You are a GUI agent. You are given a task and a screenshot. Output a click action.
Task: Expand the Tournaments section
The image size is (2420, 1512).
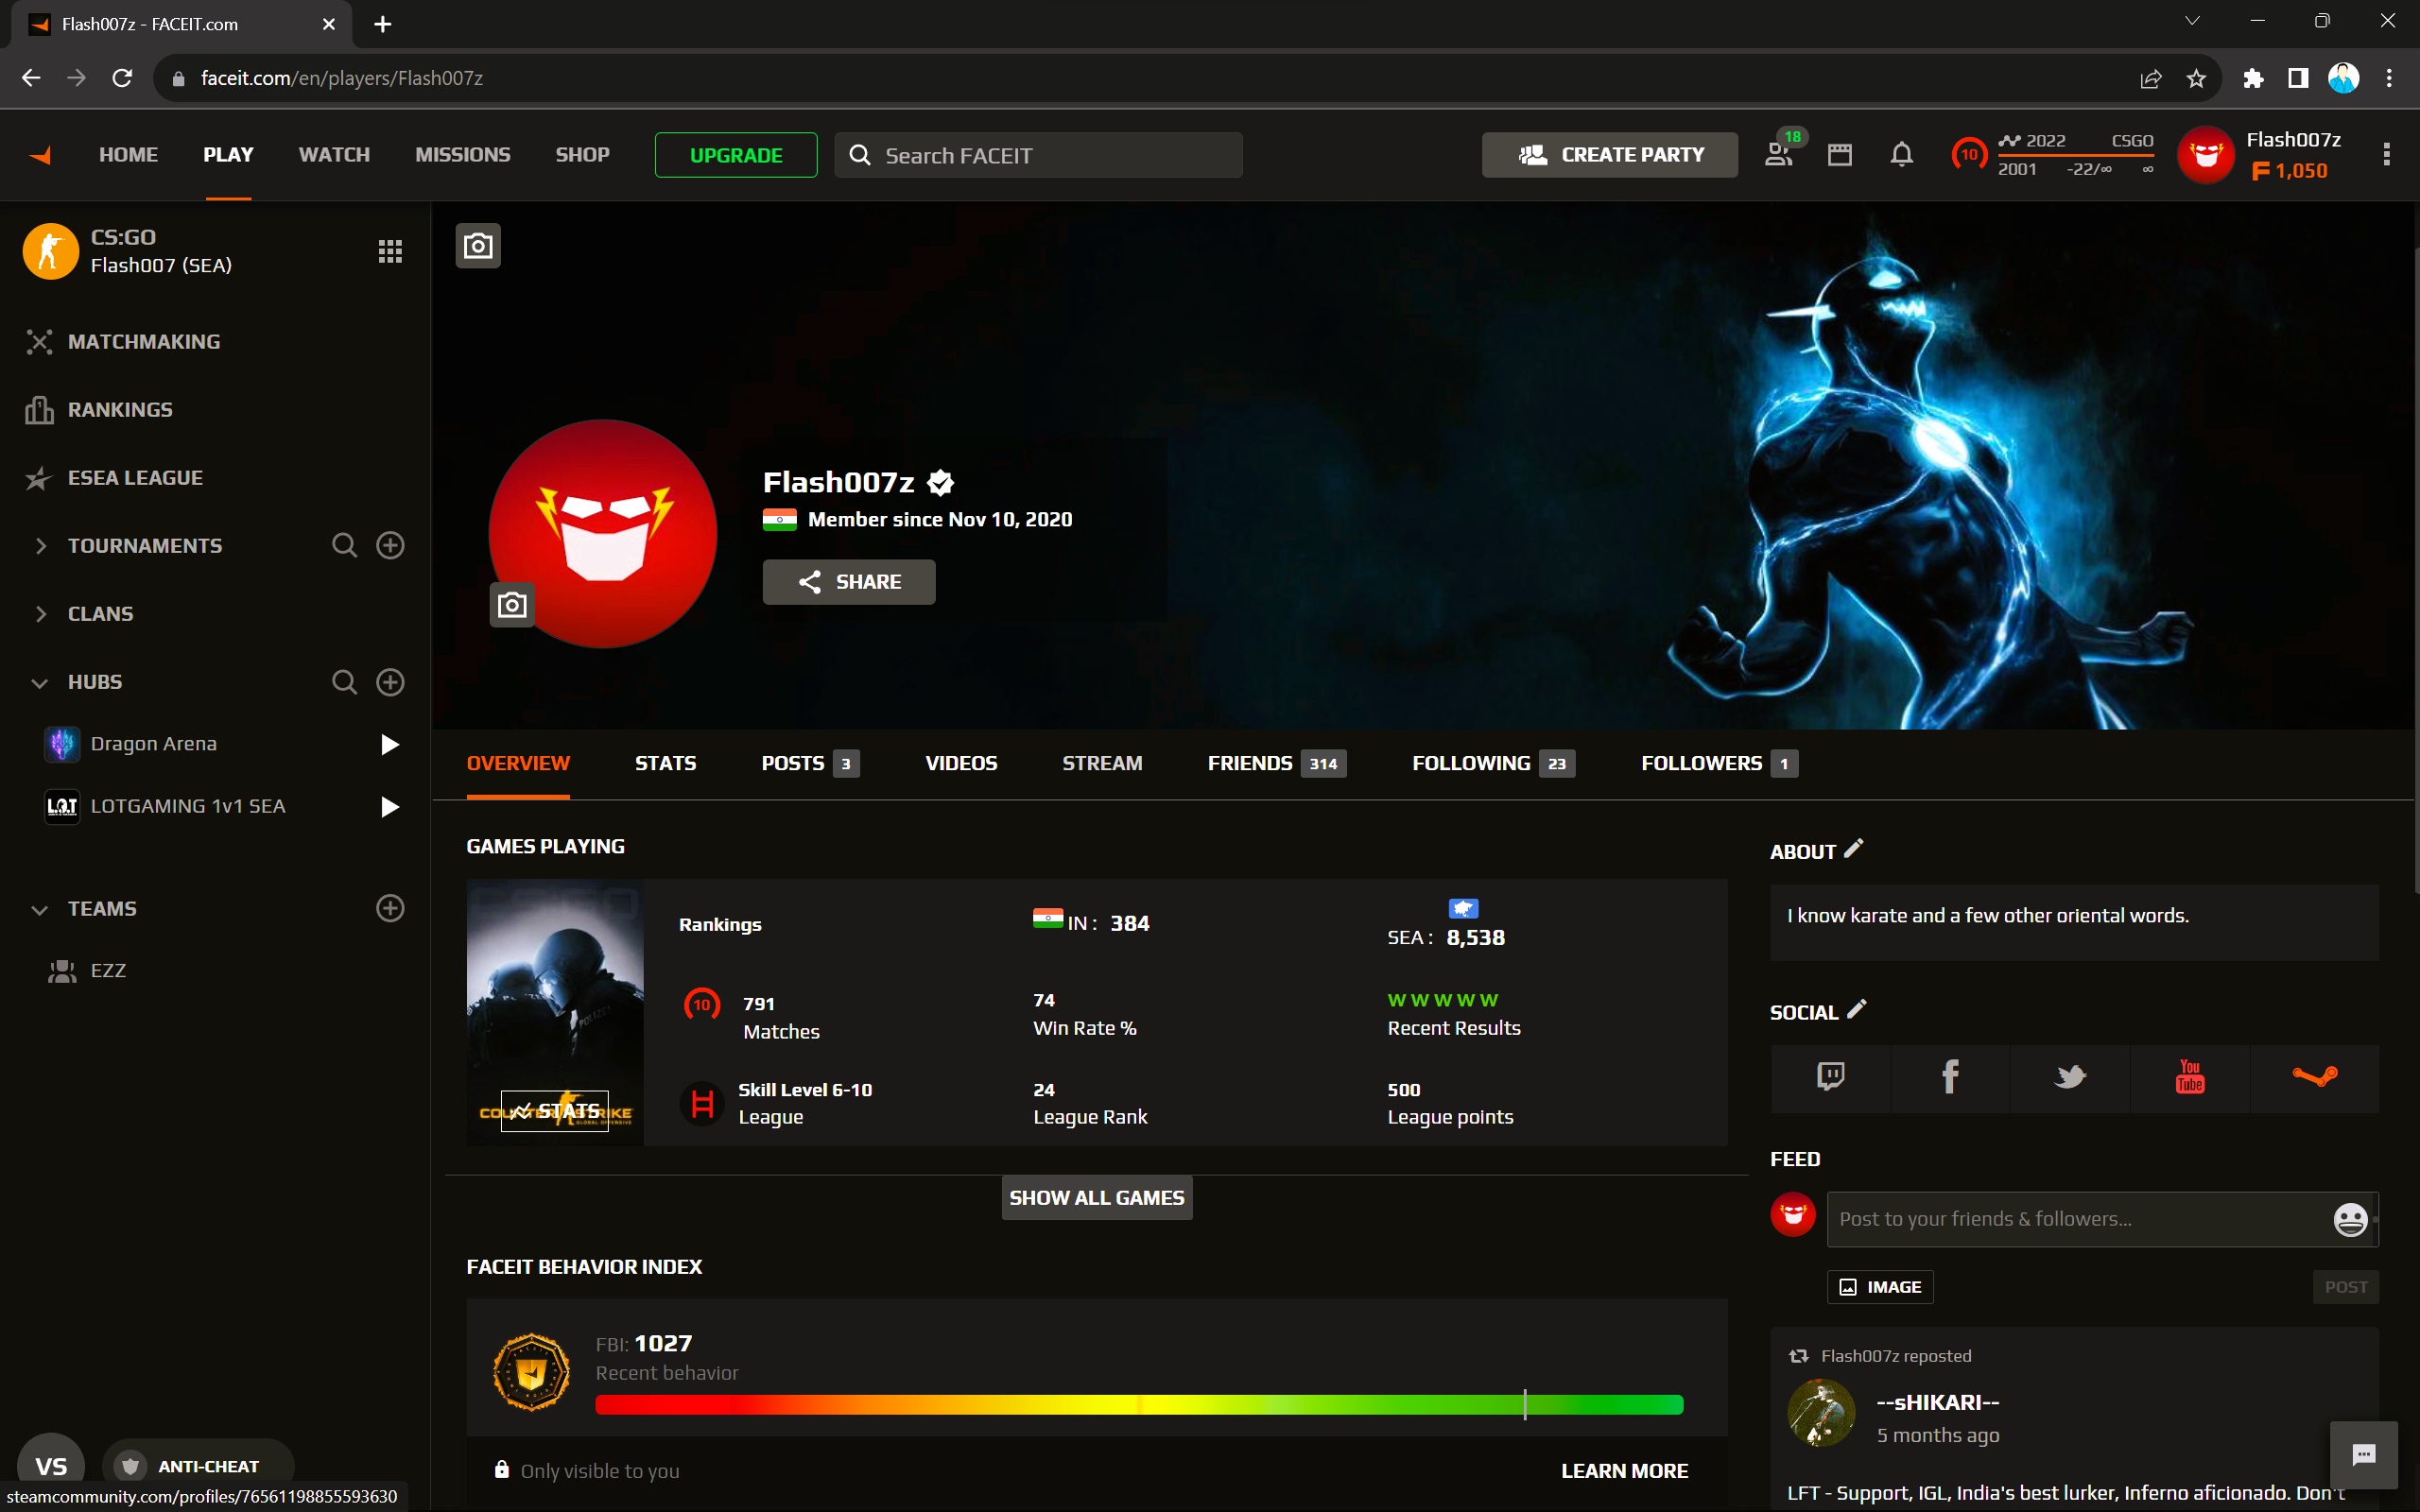[x=41, y=546]
